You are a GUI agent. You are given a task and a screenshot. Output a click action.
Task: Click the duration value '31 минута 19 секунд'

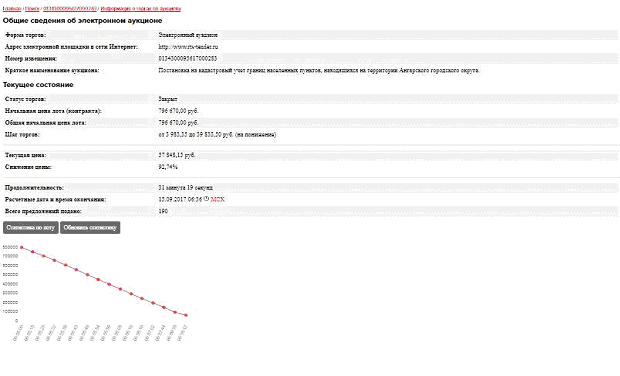(x=185, y=188)
